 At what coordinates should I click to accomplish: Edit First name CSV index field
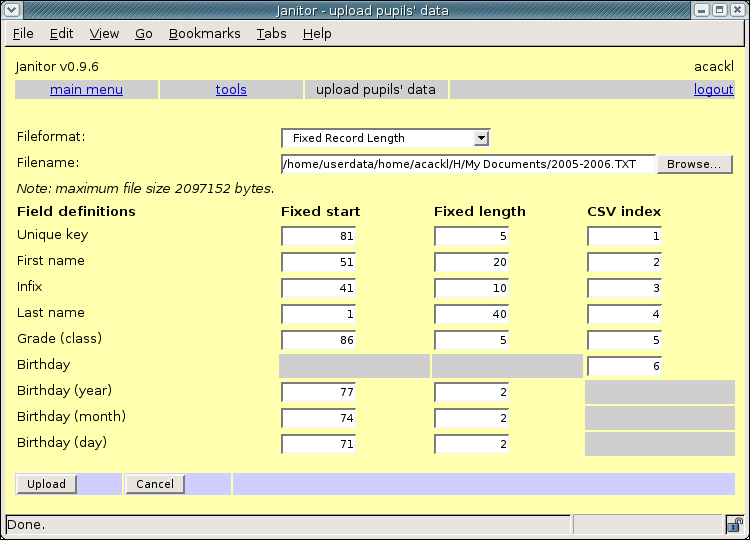(625, 262)
